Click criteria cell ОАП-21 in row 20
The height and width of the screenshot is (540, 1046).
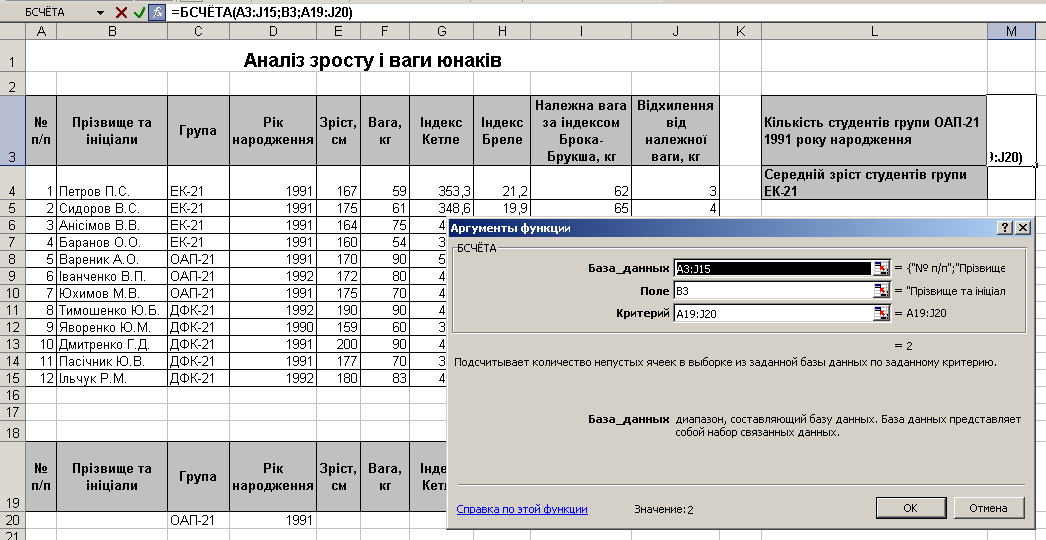[x=198, y=520]
